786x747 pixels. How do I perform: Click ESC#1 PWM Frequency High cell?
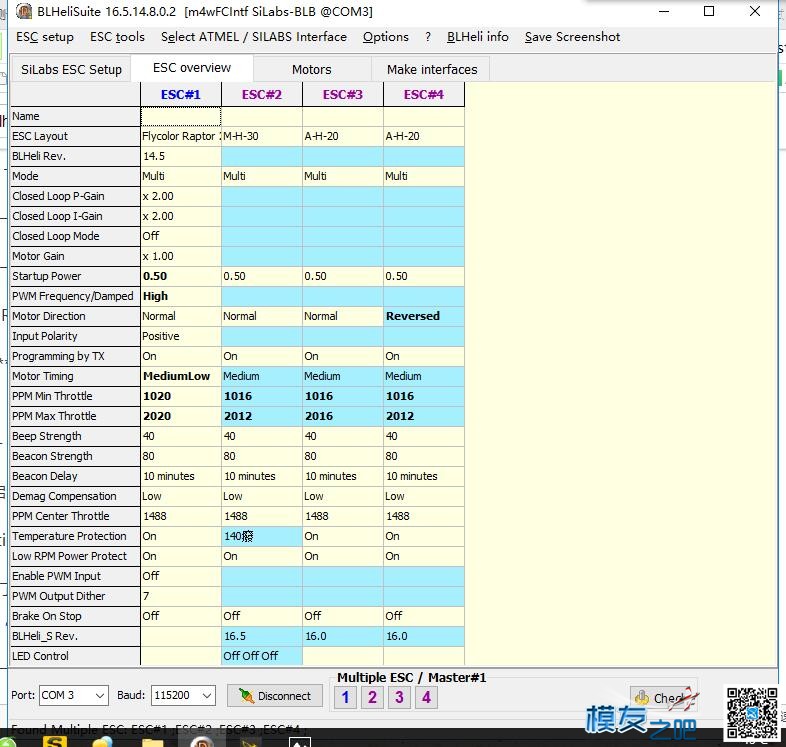181,296
